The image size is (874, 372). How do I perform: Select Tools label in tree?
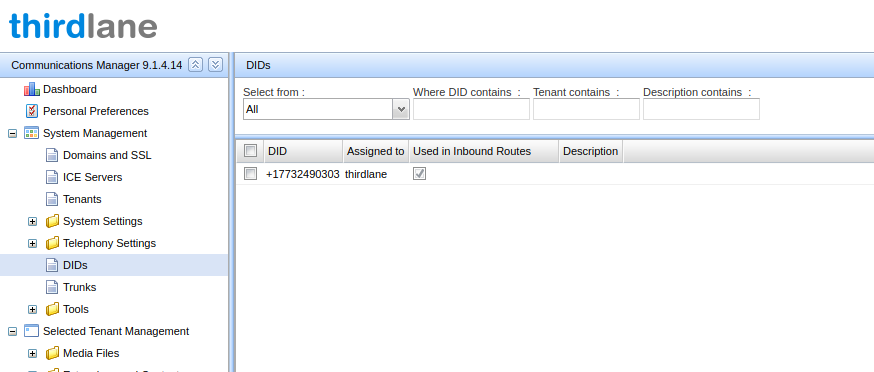tap(76, 309)
